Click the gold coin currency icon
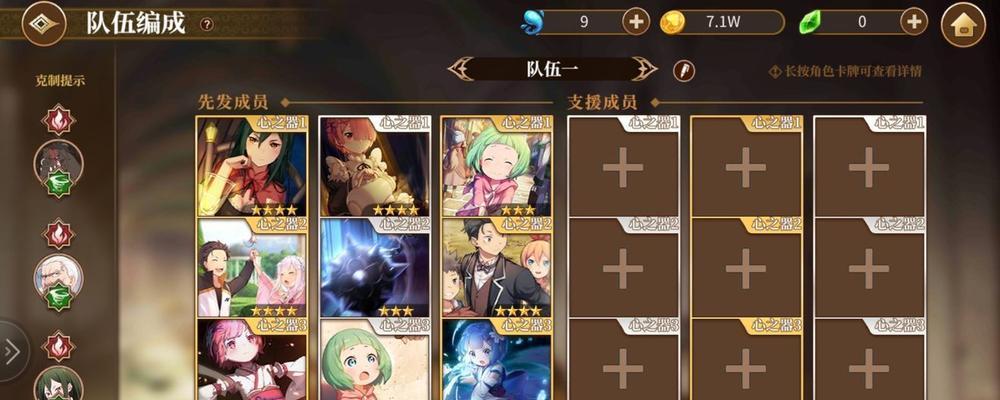Image resolution: width=1000 pixels, height=400 pixels. [x=672, y=22]
